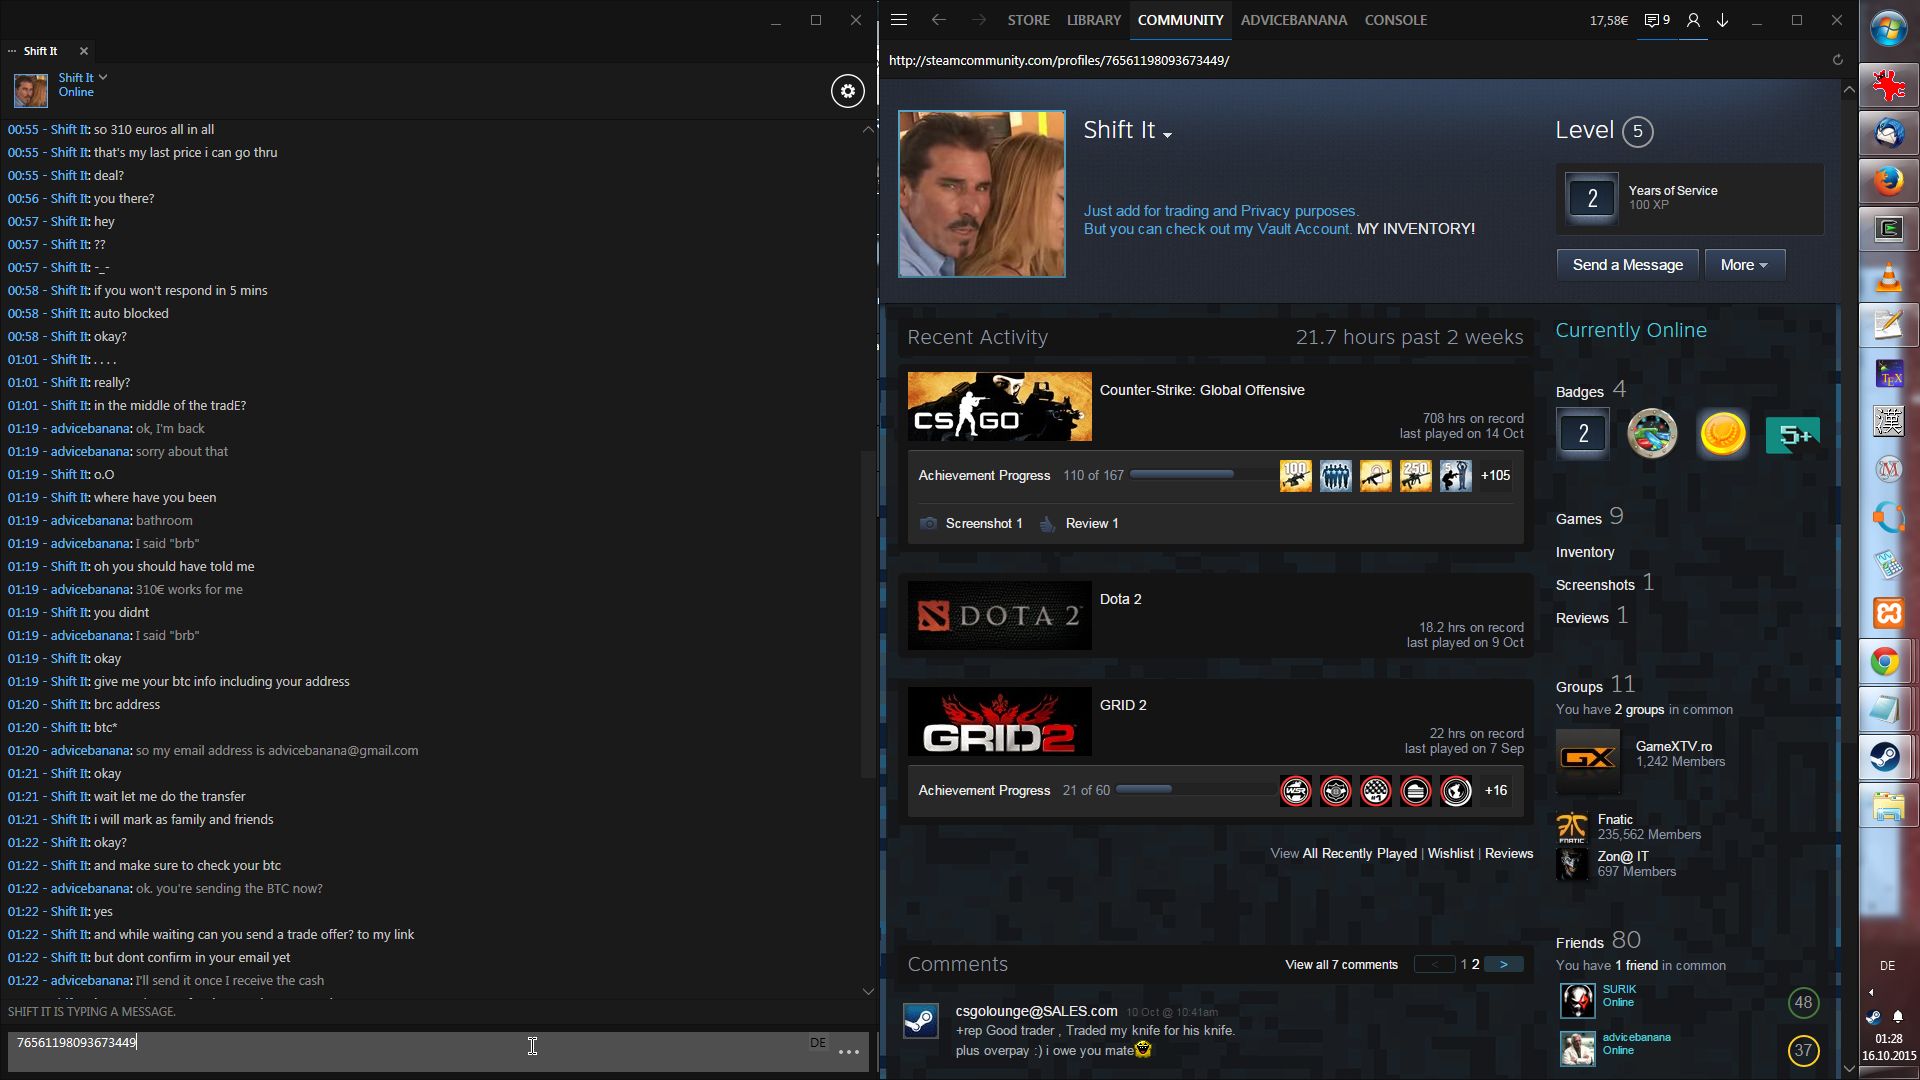The width and height of the screenshot is (1920, 1080).
Task: Open Firefox from the taskbar
Action: click(1887, 181)
